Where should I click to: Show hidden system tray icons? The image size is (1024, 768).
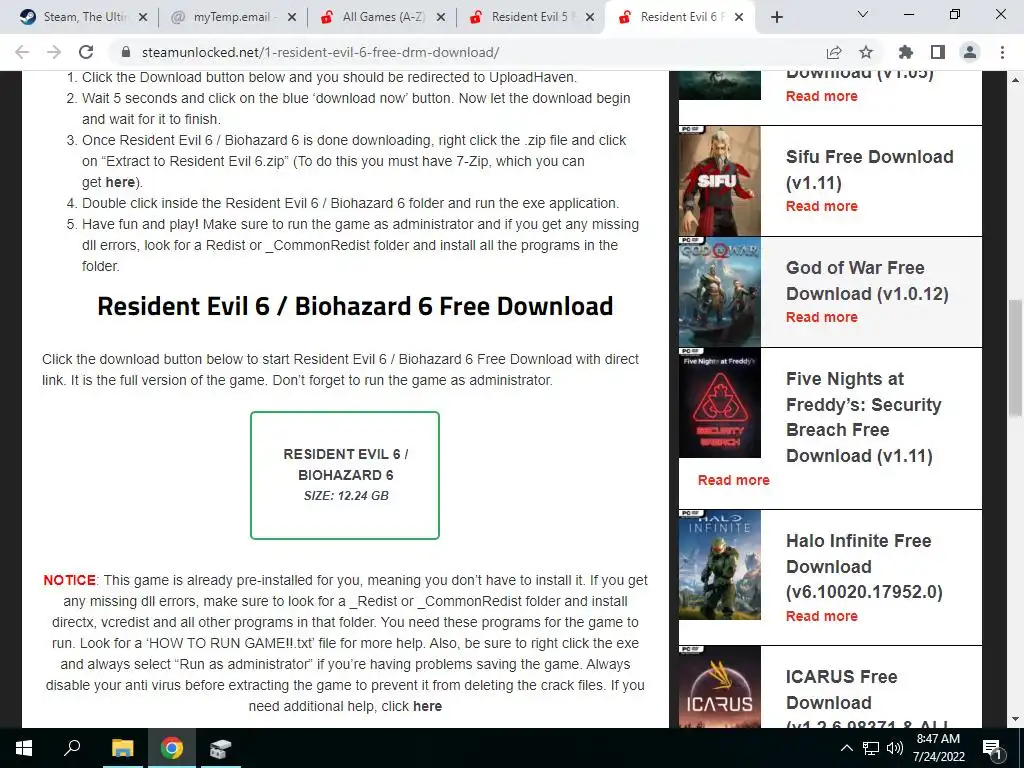[x=846, y=748]
